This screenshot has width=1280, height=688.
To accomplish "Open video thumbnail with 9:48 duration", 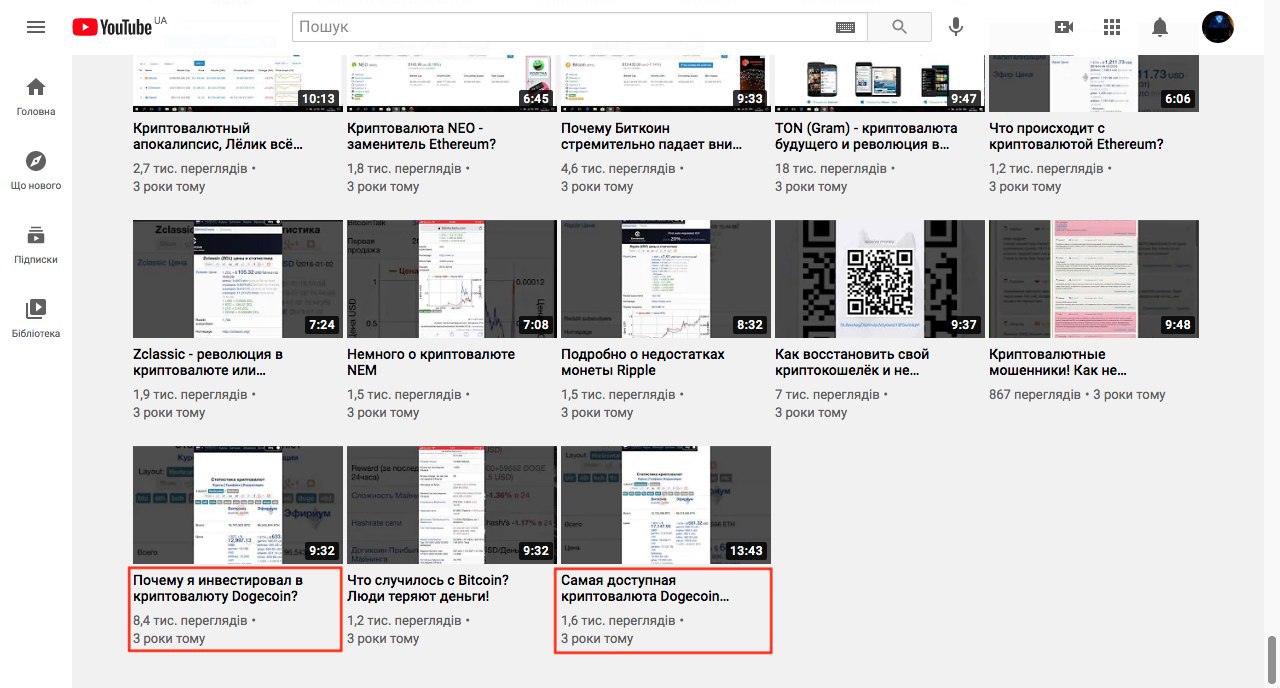I will (1094, 279).
